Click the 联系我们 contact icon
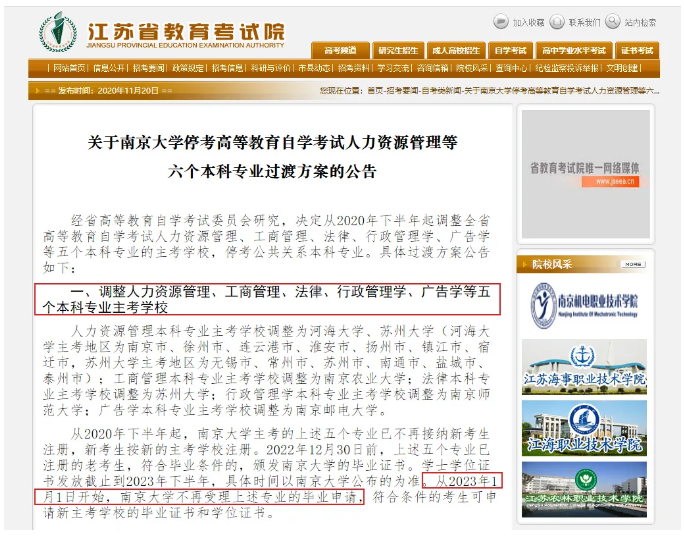Screen dimensions: 684x536 557,21
